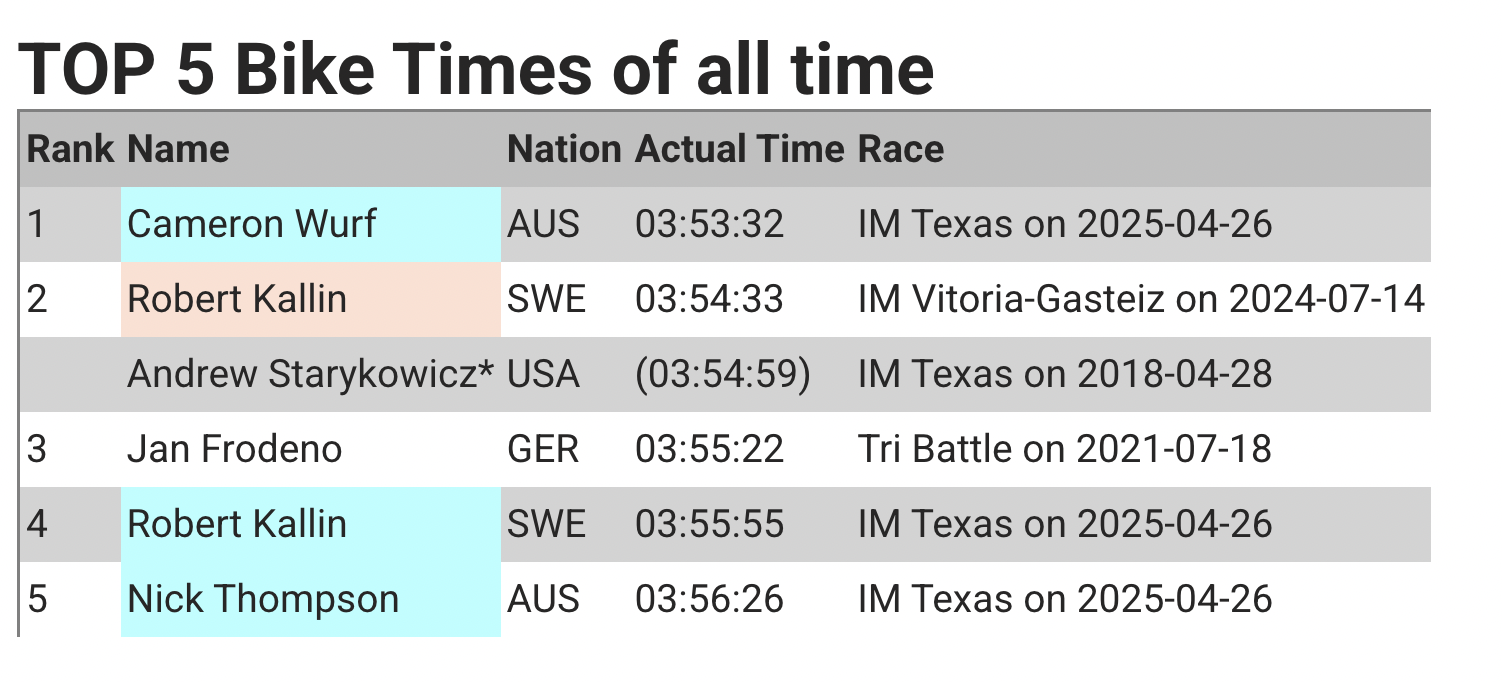Click the GER nation cell
This screenshot has height=682, width=1502.
(x=543, y=449)
